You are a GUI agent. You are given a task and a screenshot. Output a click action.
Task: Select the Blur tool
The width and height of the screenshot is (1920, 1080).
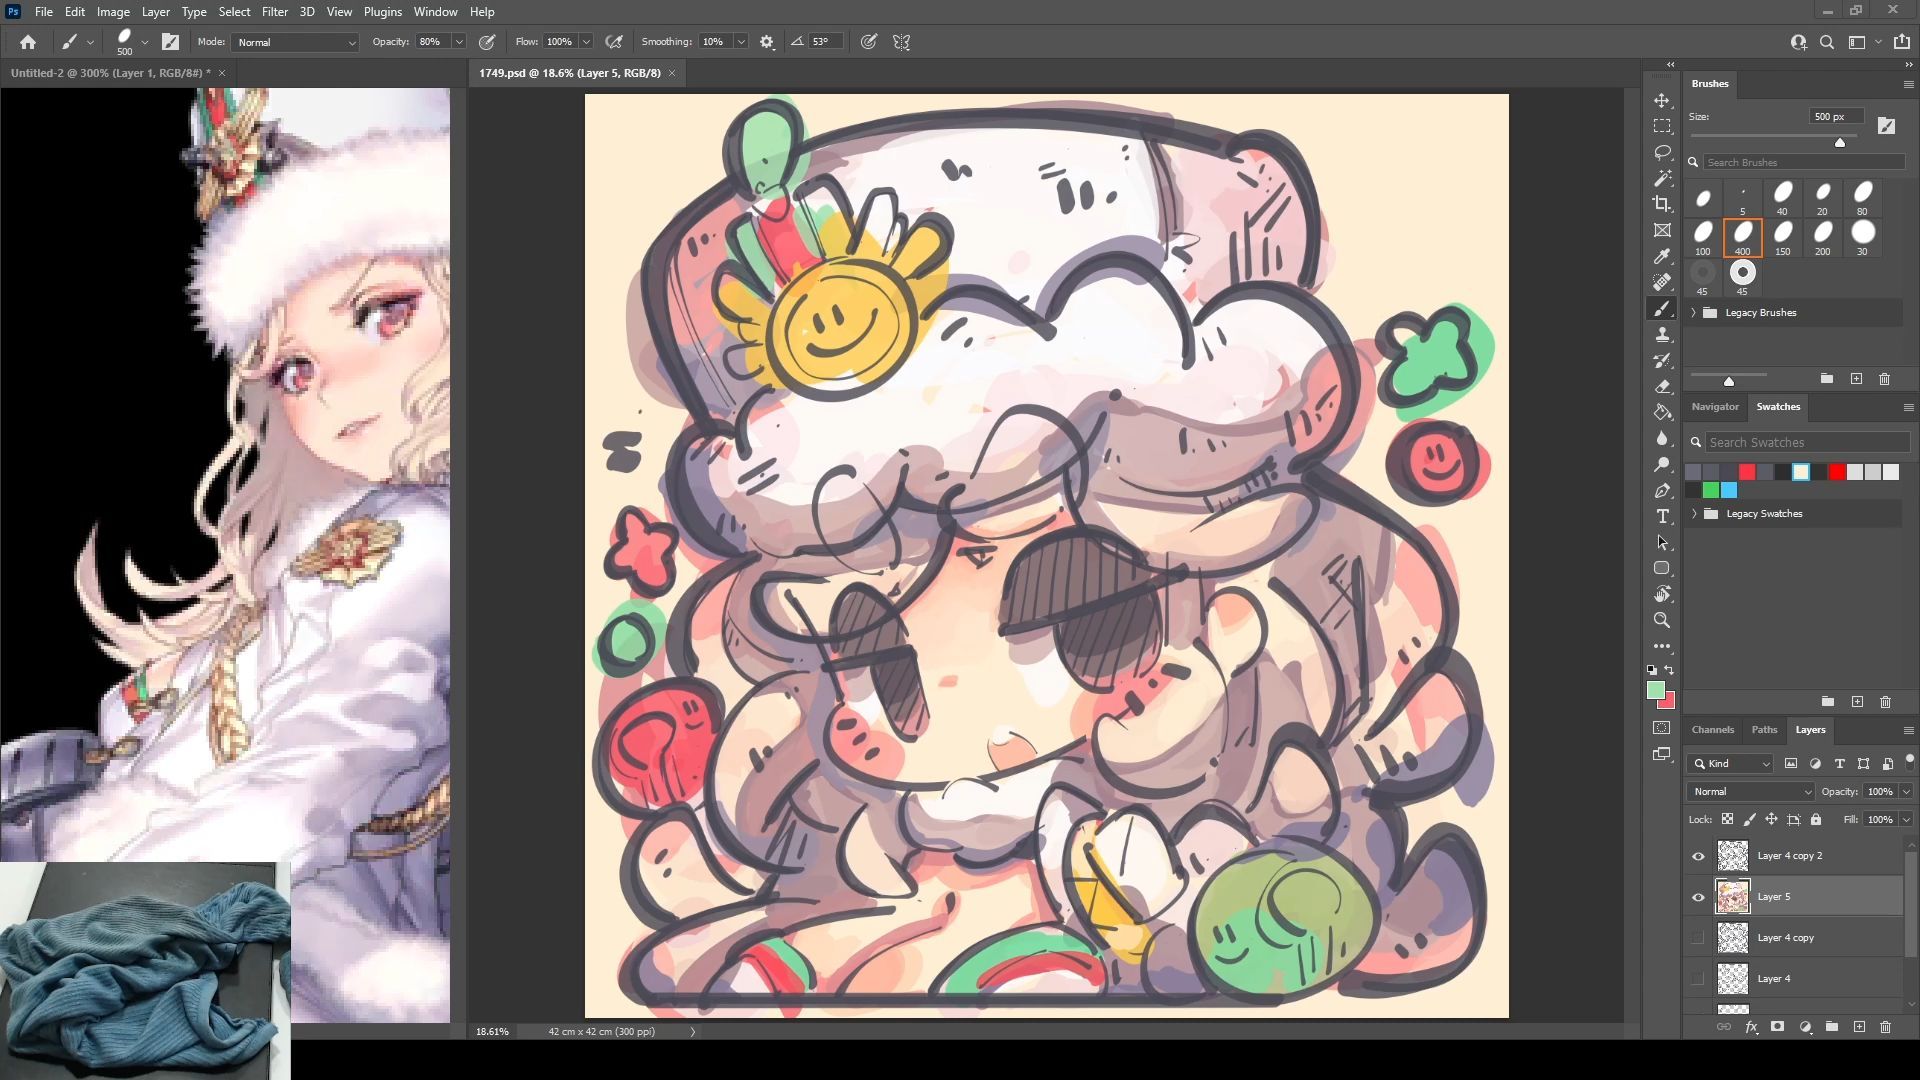point(1662,439)
